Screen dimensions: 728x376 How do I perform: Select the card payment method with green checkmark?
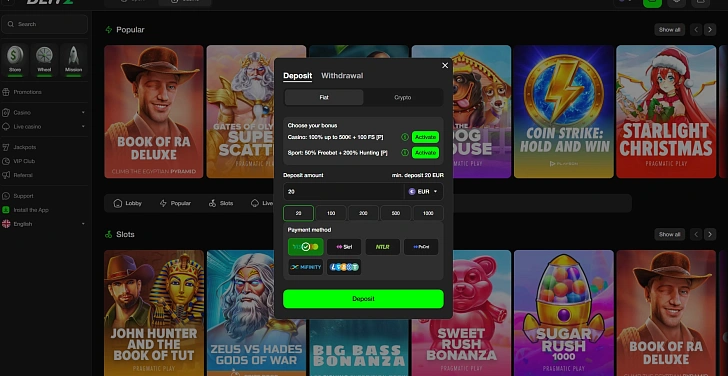click(x=306, y=247)
